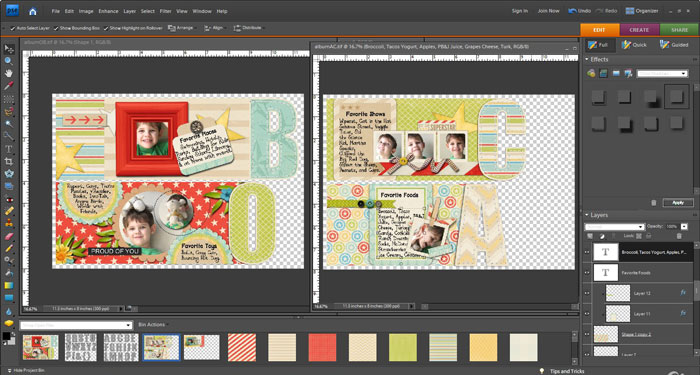Click the Join Now link
Viewport: 700px width, 375px height.
tap(548, 11)
